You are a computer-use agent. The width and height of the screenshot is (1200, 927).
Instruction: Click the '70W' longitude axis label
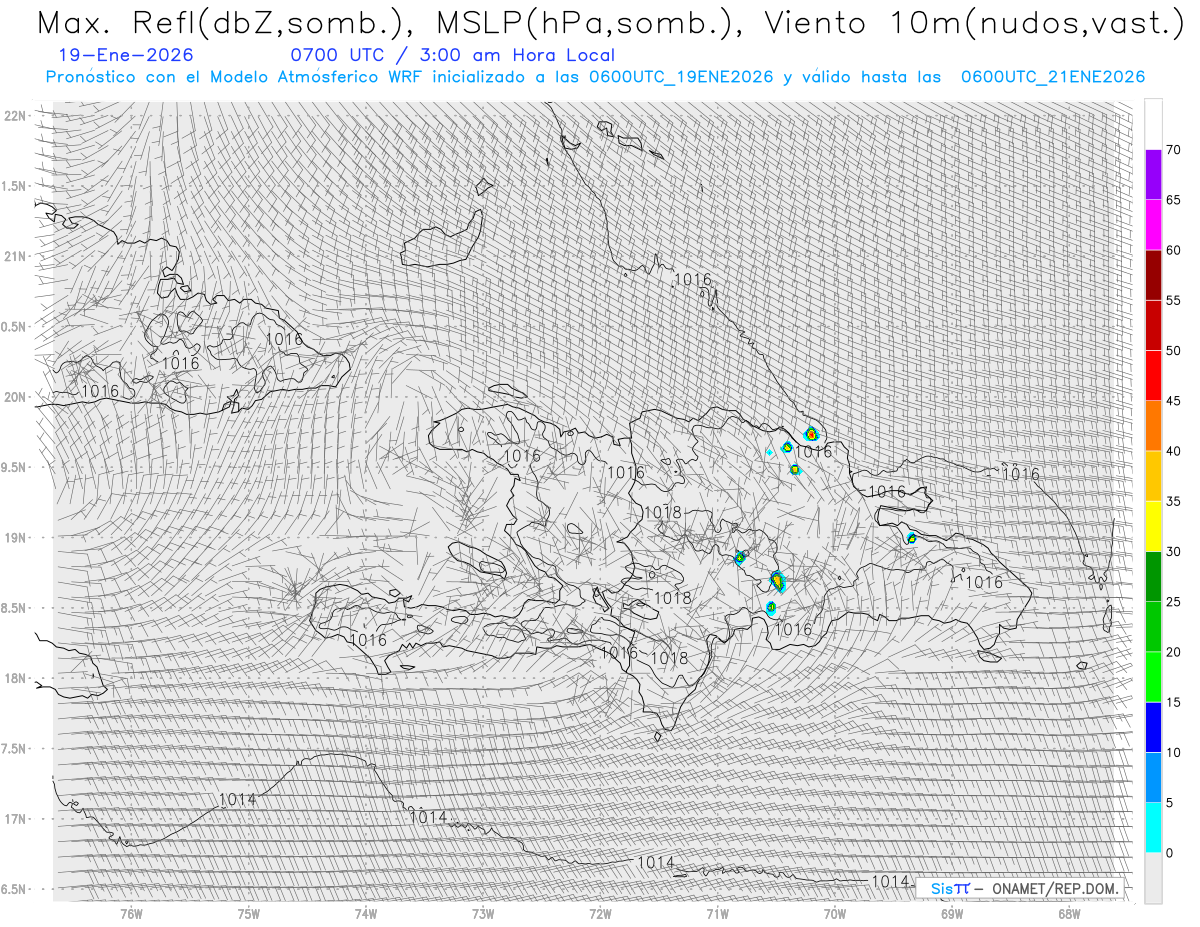point(835,913)
